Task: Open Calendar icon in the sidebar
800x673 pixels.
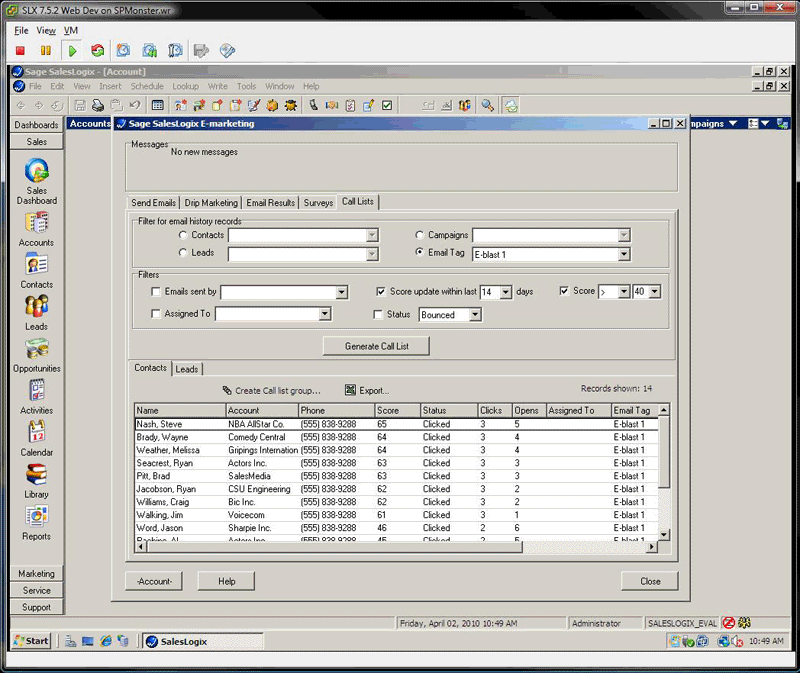Action: click(37, 433)
